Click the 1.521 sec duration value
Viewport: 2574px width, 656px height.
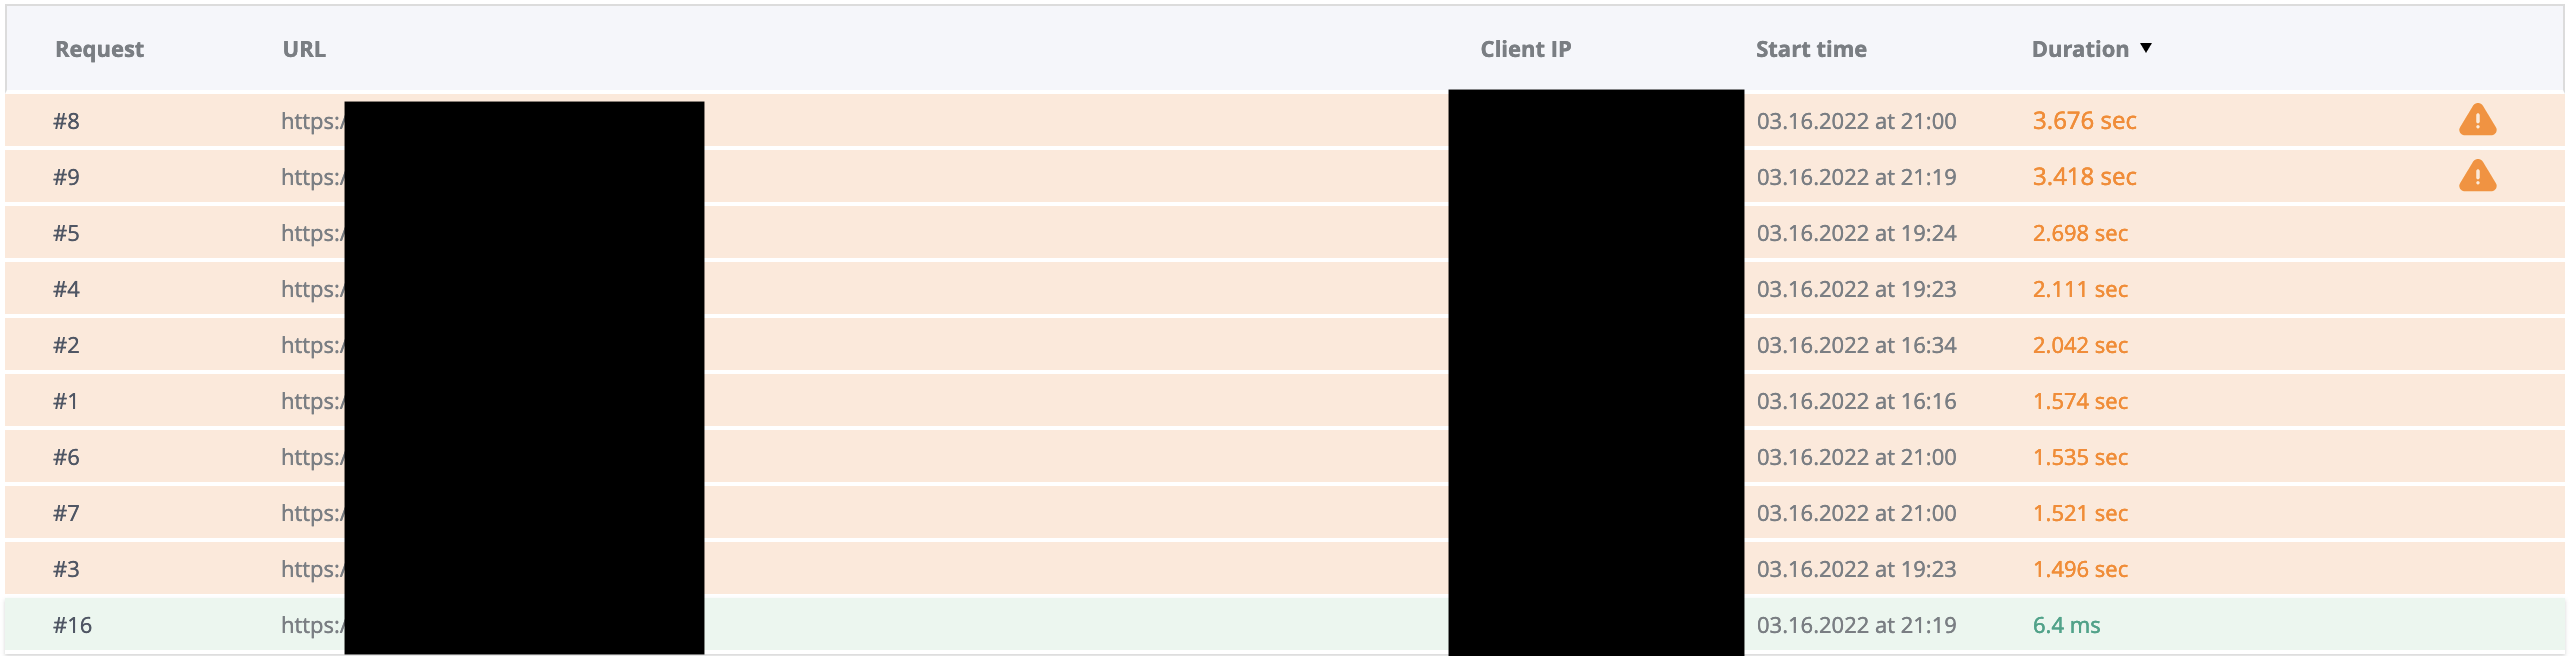click(2079, 513)
